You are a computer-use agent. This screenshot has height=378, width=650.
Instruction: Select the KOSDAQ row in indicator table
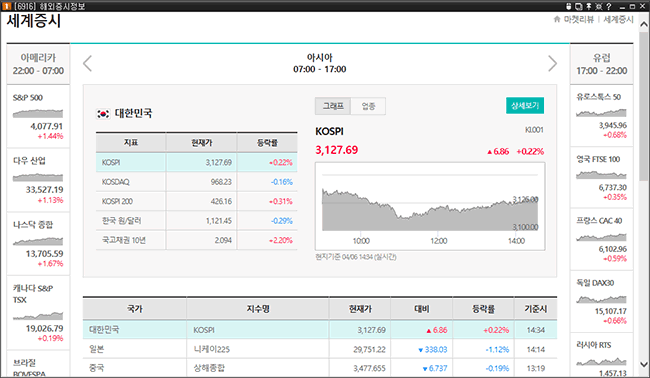(196, 182)
